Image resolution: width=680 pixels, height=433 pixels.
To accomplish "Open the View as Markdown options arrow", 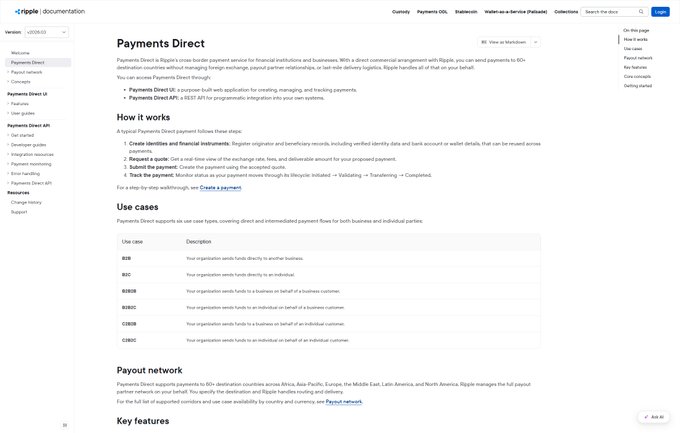I will 536,42.
